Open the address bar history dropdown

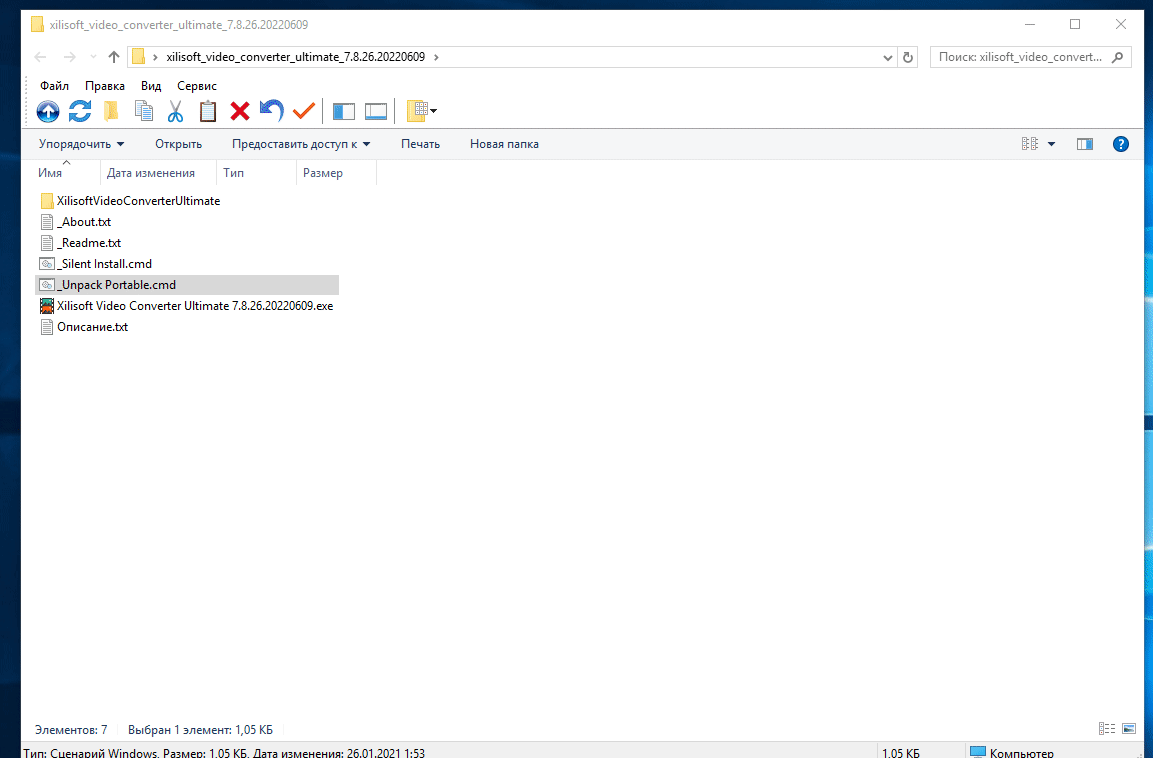tap(888, 57)
